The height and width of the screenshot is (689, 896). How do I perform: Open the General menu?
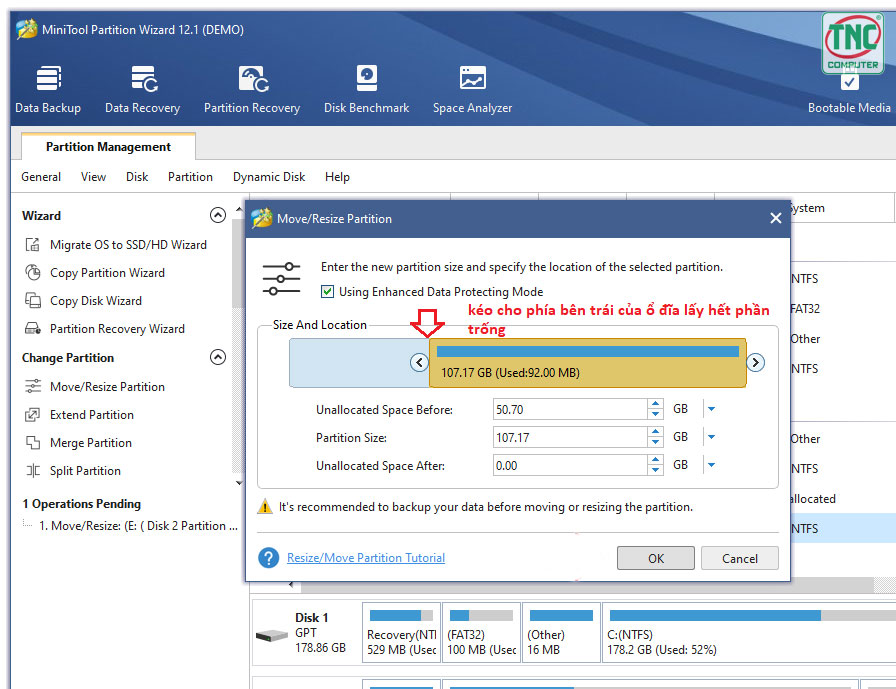tap(41, 177)
